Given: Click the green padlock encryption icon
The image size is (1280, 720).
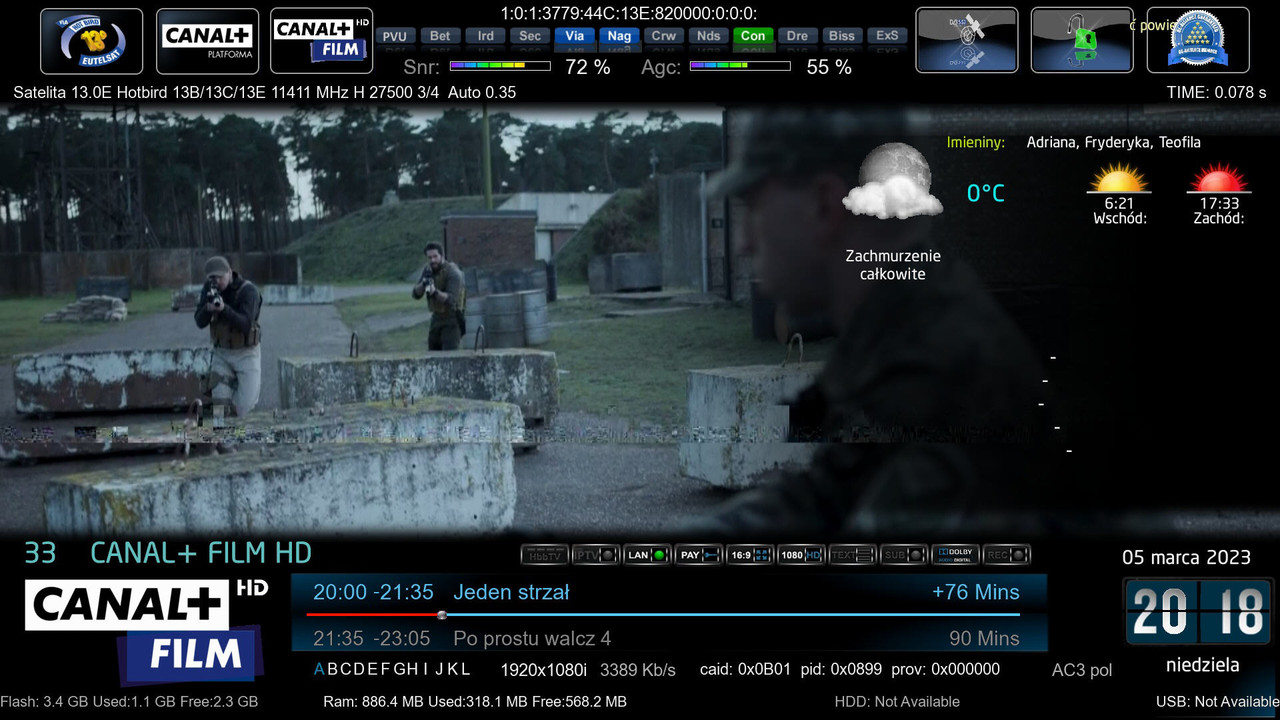Looking at the screenshot, I should 1082,41.
